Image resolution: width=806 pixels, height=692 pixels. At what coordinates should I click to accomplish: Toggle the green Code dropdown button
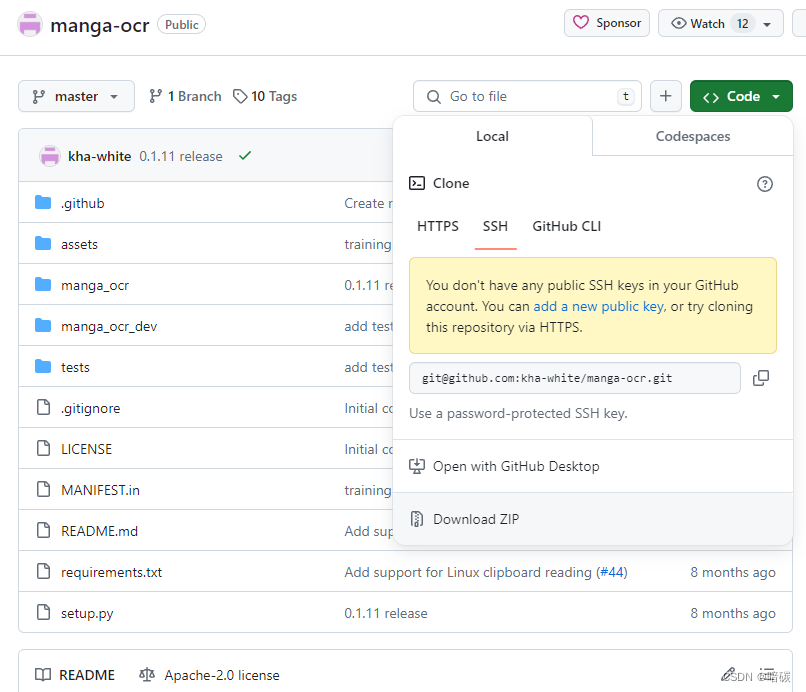741,96
